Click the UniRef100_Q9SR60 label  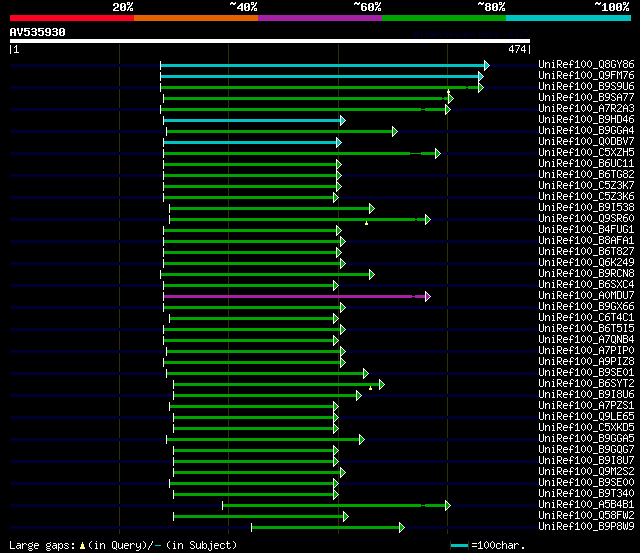(586, 219)
